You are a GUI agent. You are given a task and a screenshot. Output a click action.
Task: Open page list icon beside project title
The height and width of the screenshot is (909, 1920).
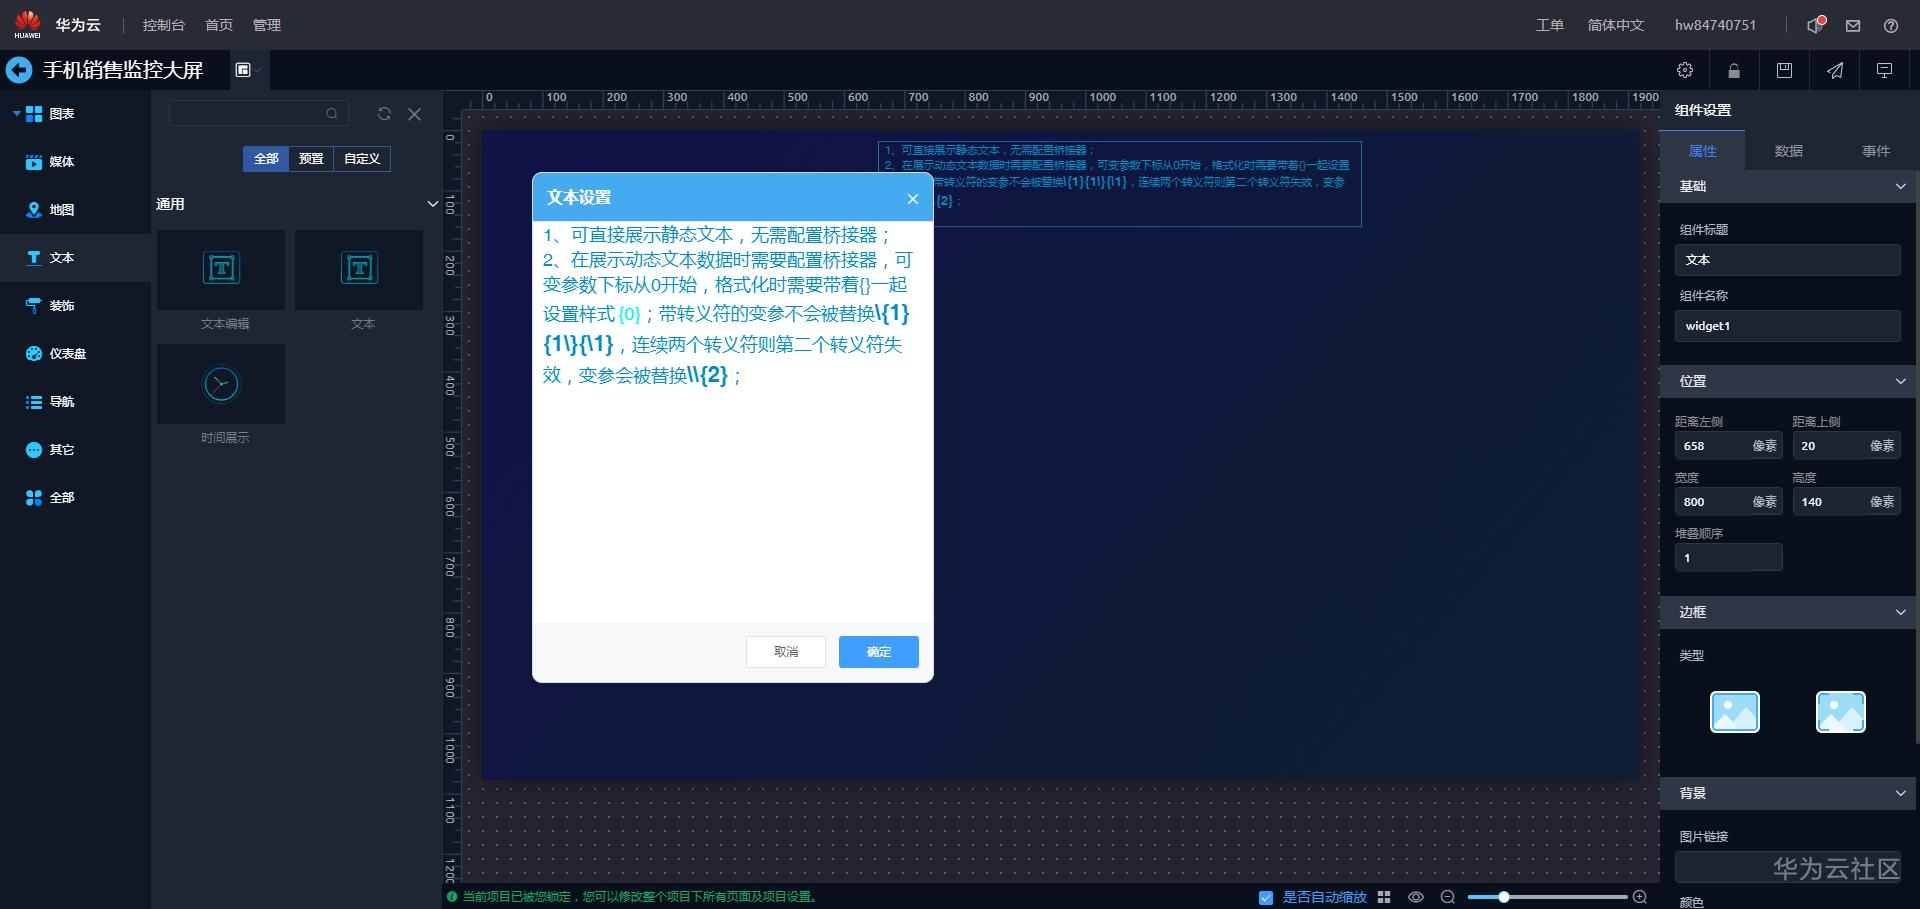(x=243, y=70)
